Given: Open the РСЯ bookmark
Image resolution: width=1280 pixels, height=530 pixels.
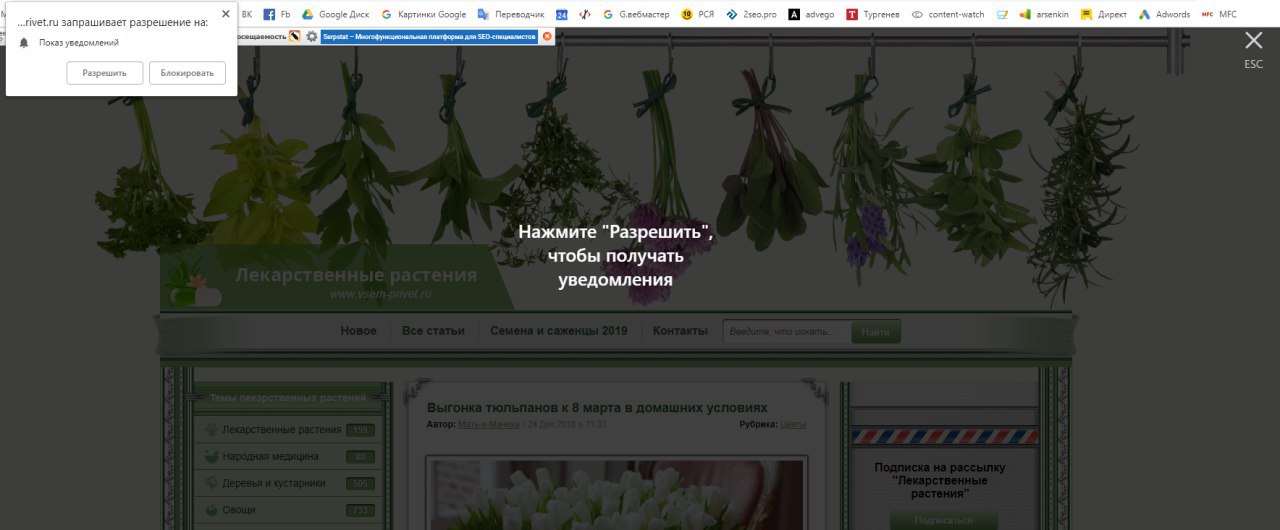Looking at the screenshot, I should (x=698, y=14).
